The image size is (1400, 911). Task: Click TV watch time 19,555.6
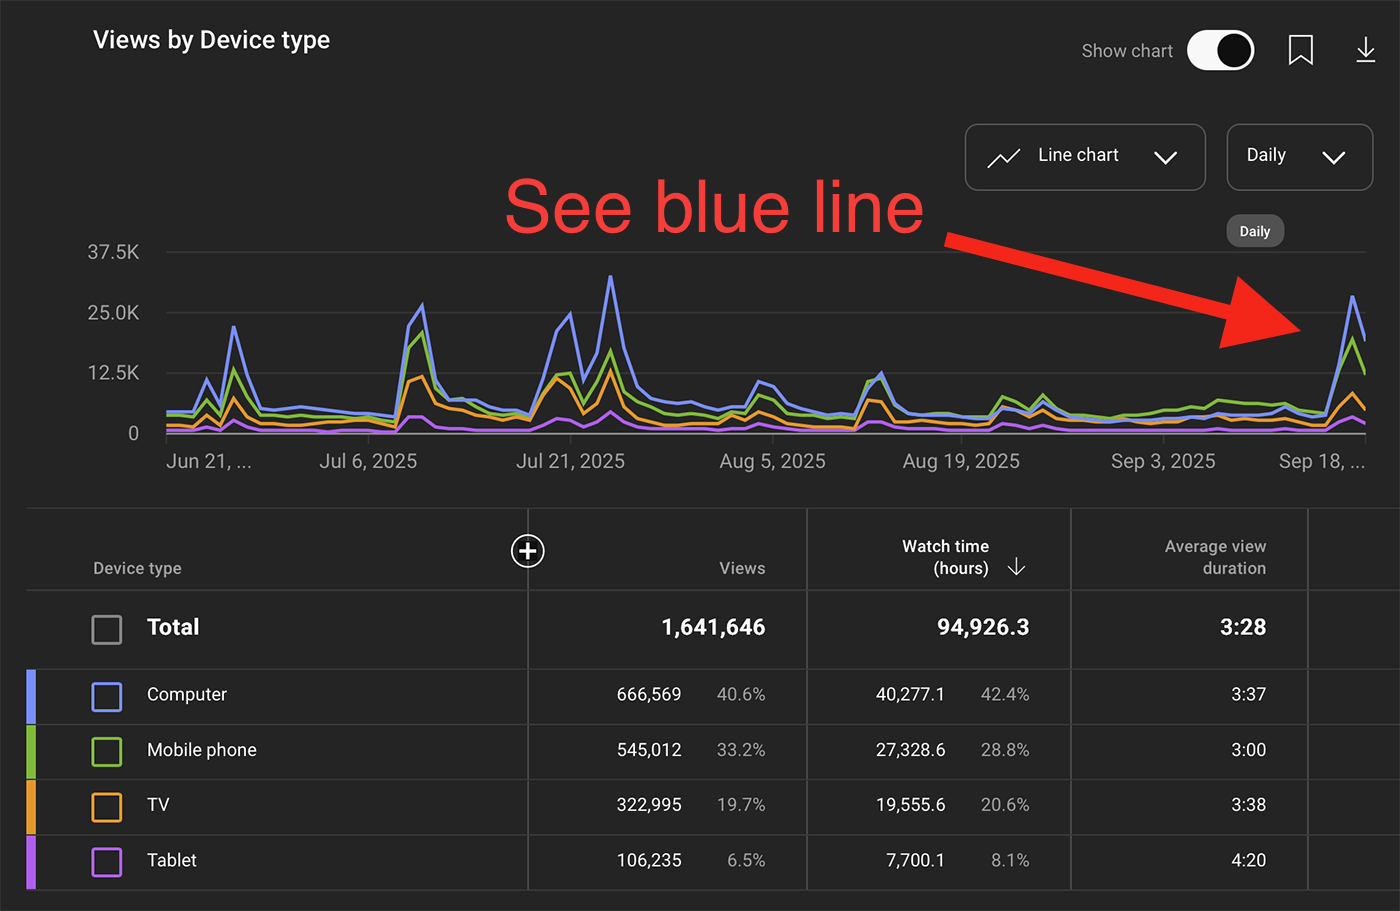pyautogui.click(x=910, y=805)
